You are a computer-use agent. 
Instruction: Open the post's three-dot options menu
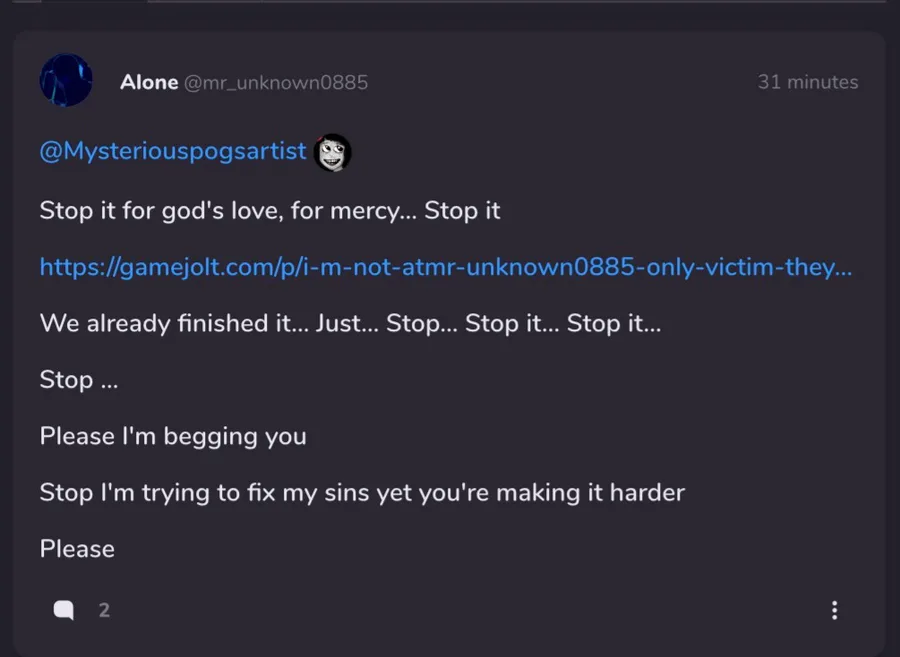[834, 610]
